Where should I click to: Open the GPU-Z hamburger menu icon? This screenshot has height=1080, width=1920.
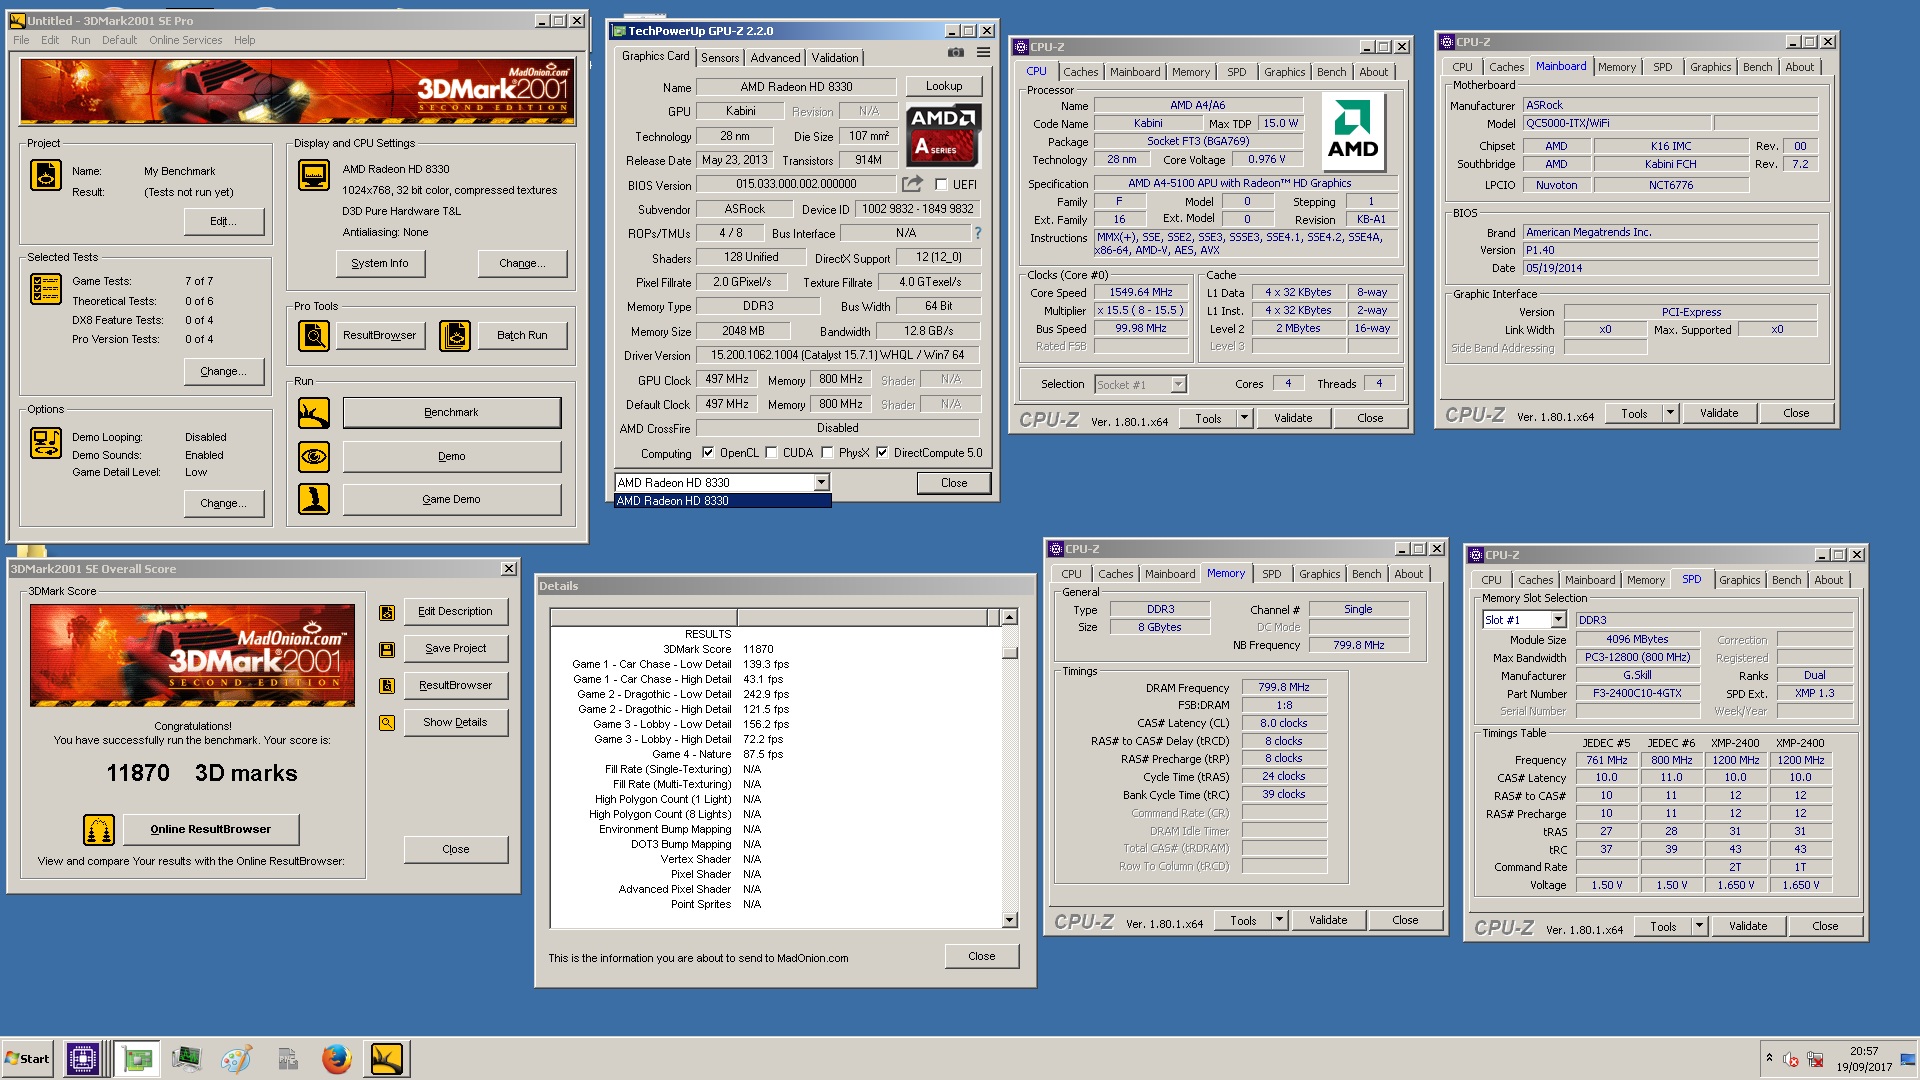(x=984, y=53)
